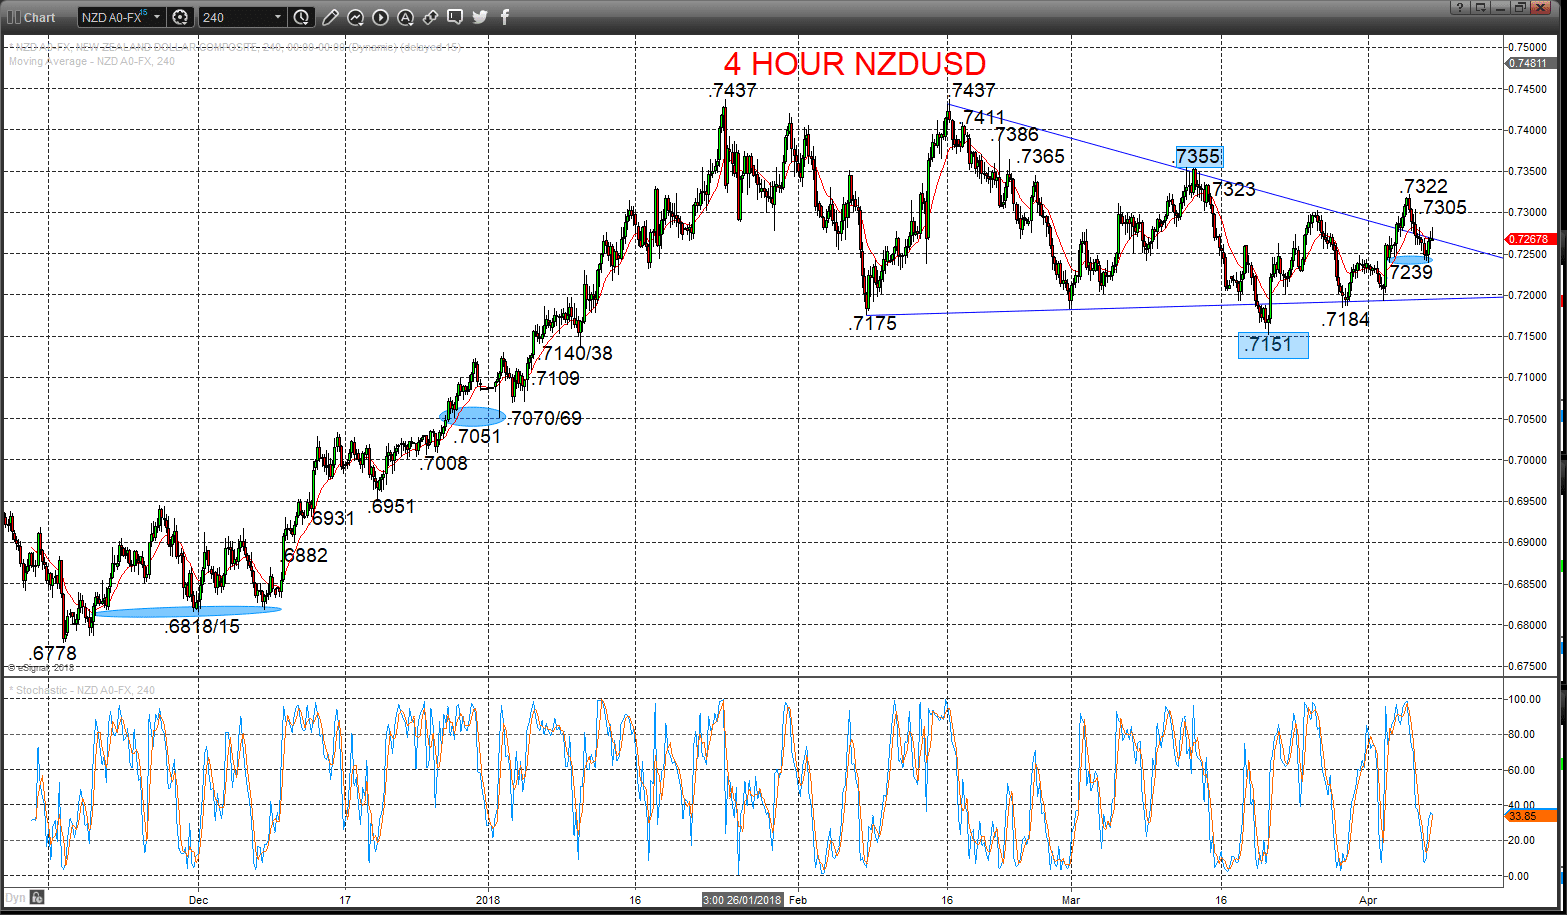Click the 100.00 stochastic axis label
The image size is (1567, 915).
coord(1525,699)
